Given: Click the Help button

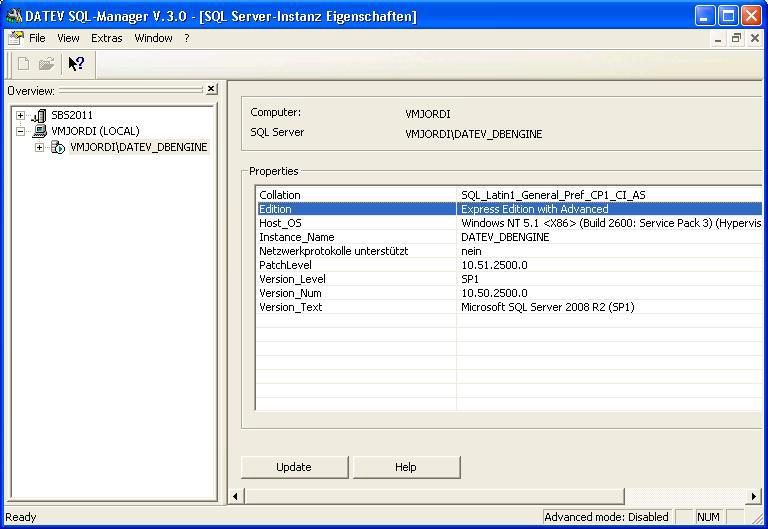Looking at the screenshot, I should (406, 467).
